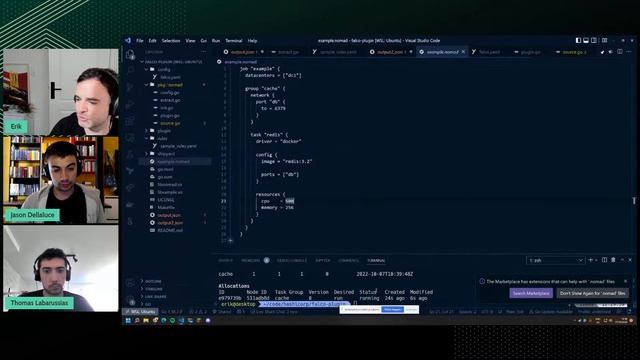This screenshot has width=640, height=360.
Task: Click the Search Marketplace button
Action: coord(531,293)
